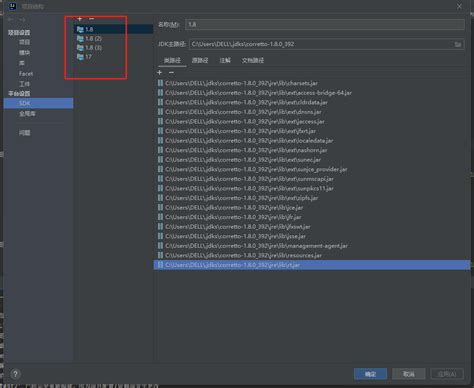The width and height of the screenshot is (474, 388).
Task: Open the 全局库 (Global Libraries) page
Action: pyautogui.click(x=27, y=114)
